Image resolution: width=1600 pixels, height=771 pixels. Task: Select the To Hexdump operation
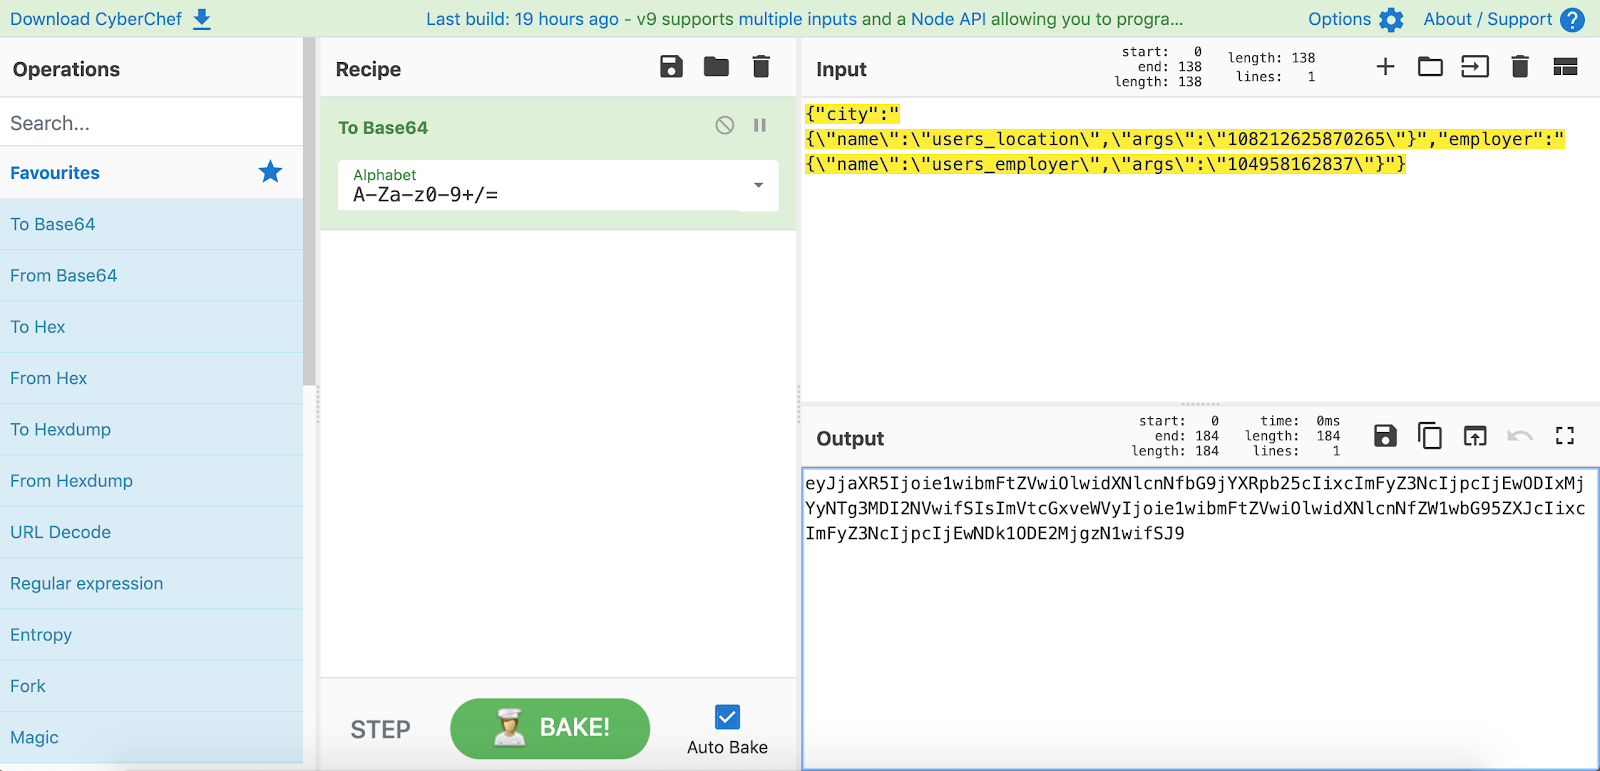click(x=152, y=429)
